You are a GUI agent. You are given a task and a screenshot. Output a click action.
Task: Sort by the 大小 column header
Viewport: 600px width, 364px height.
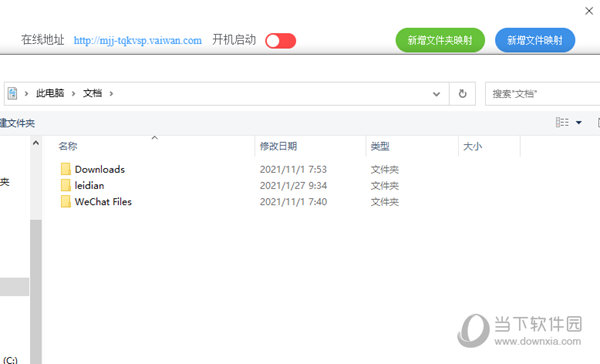pyautogui.click(x=473, y=146)
